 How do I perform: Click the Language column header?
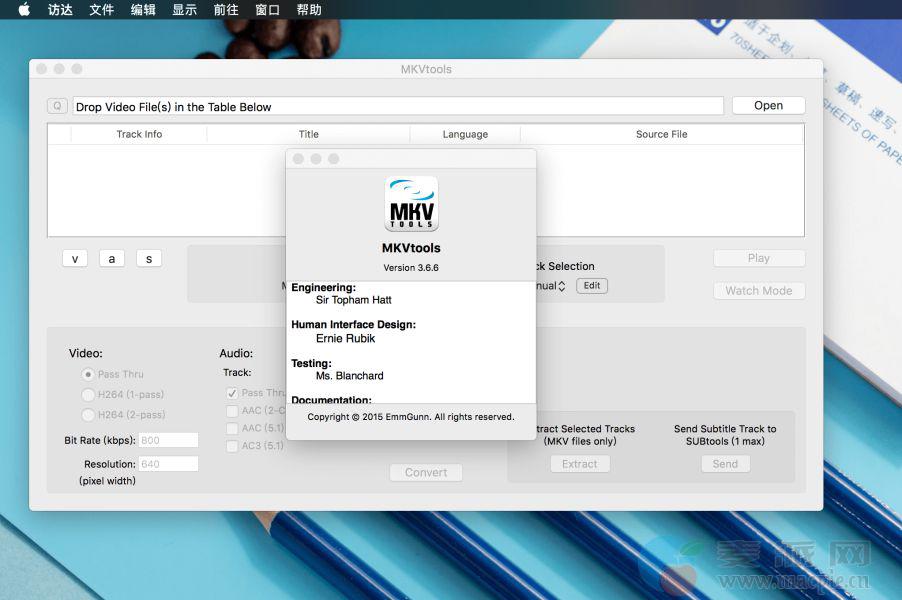point(465,134)
